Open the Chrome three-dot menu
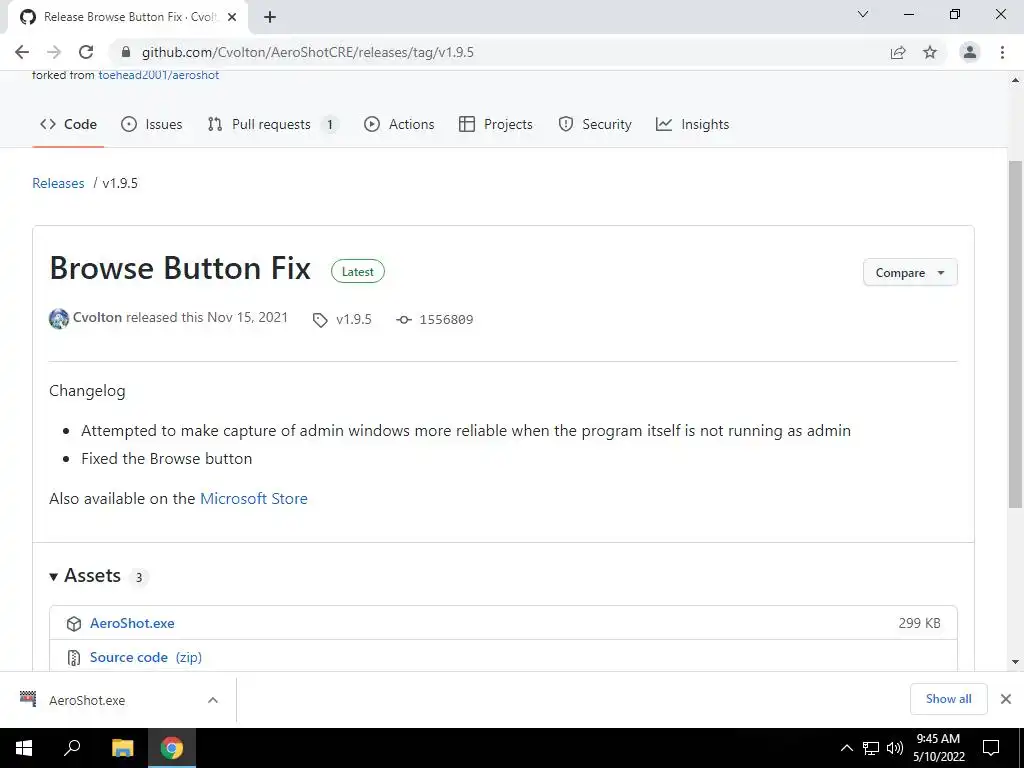The width and height of the screenshot is (1024, 768). (x=1002, y=52)
